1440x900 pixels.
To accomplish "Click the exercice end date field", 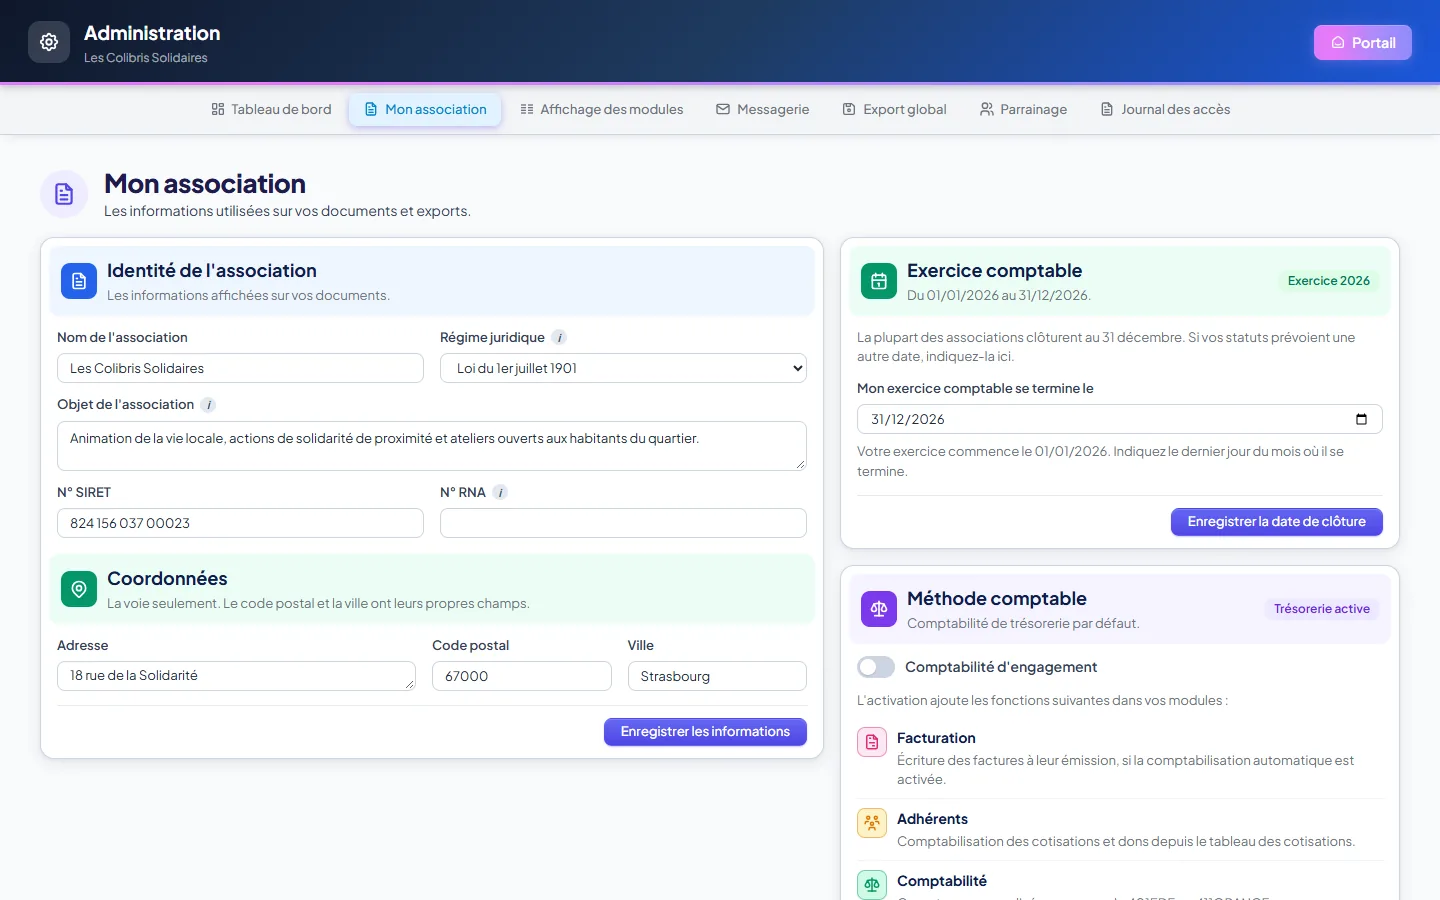I will point(1120,419).
